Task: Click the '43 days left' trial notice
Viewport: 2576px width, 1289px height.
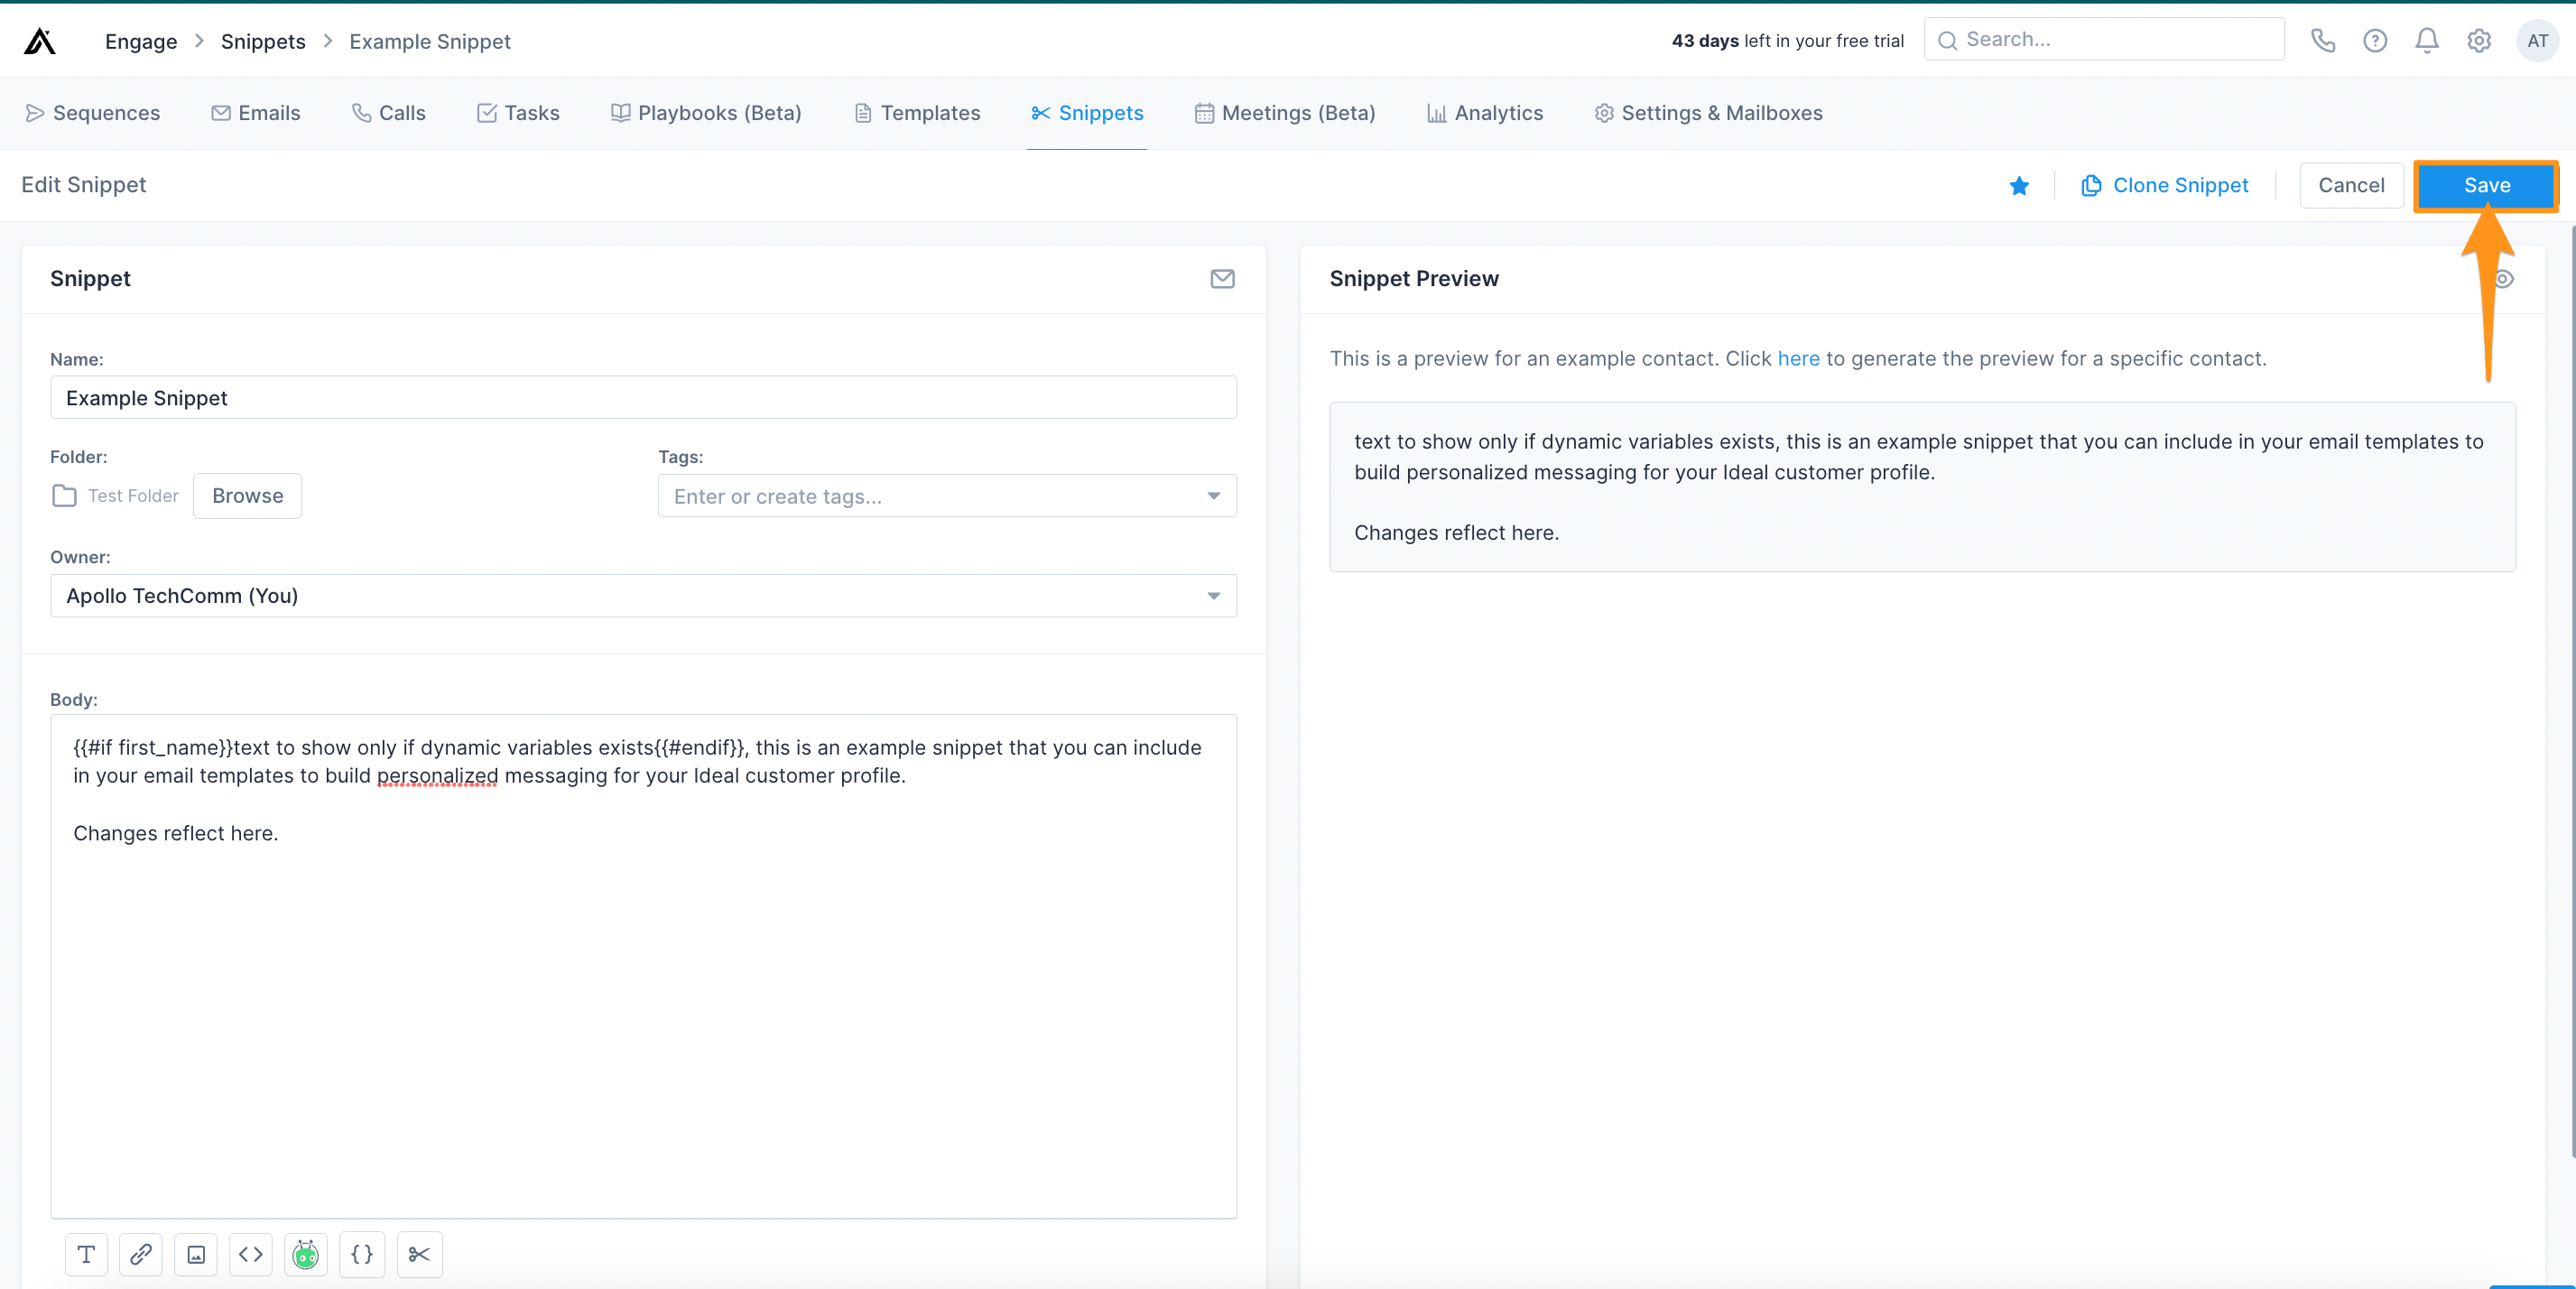Action: tap(1787, 41)
